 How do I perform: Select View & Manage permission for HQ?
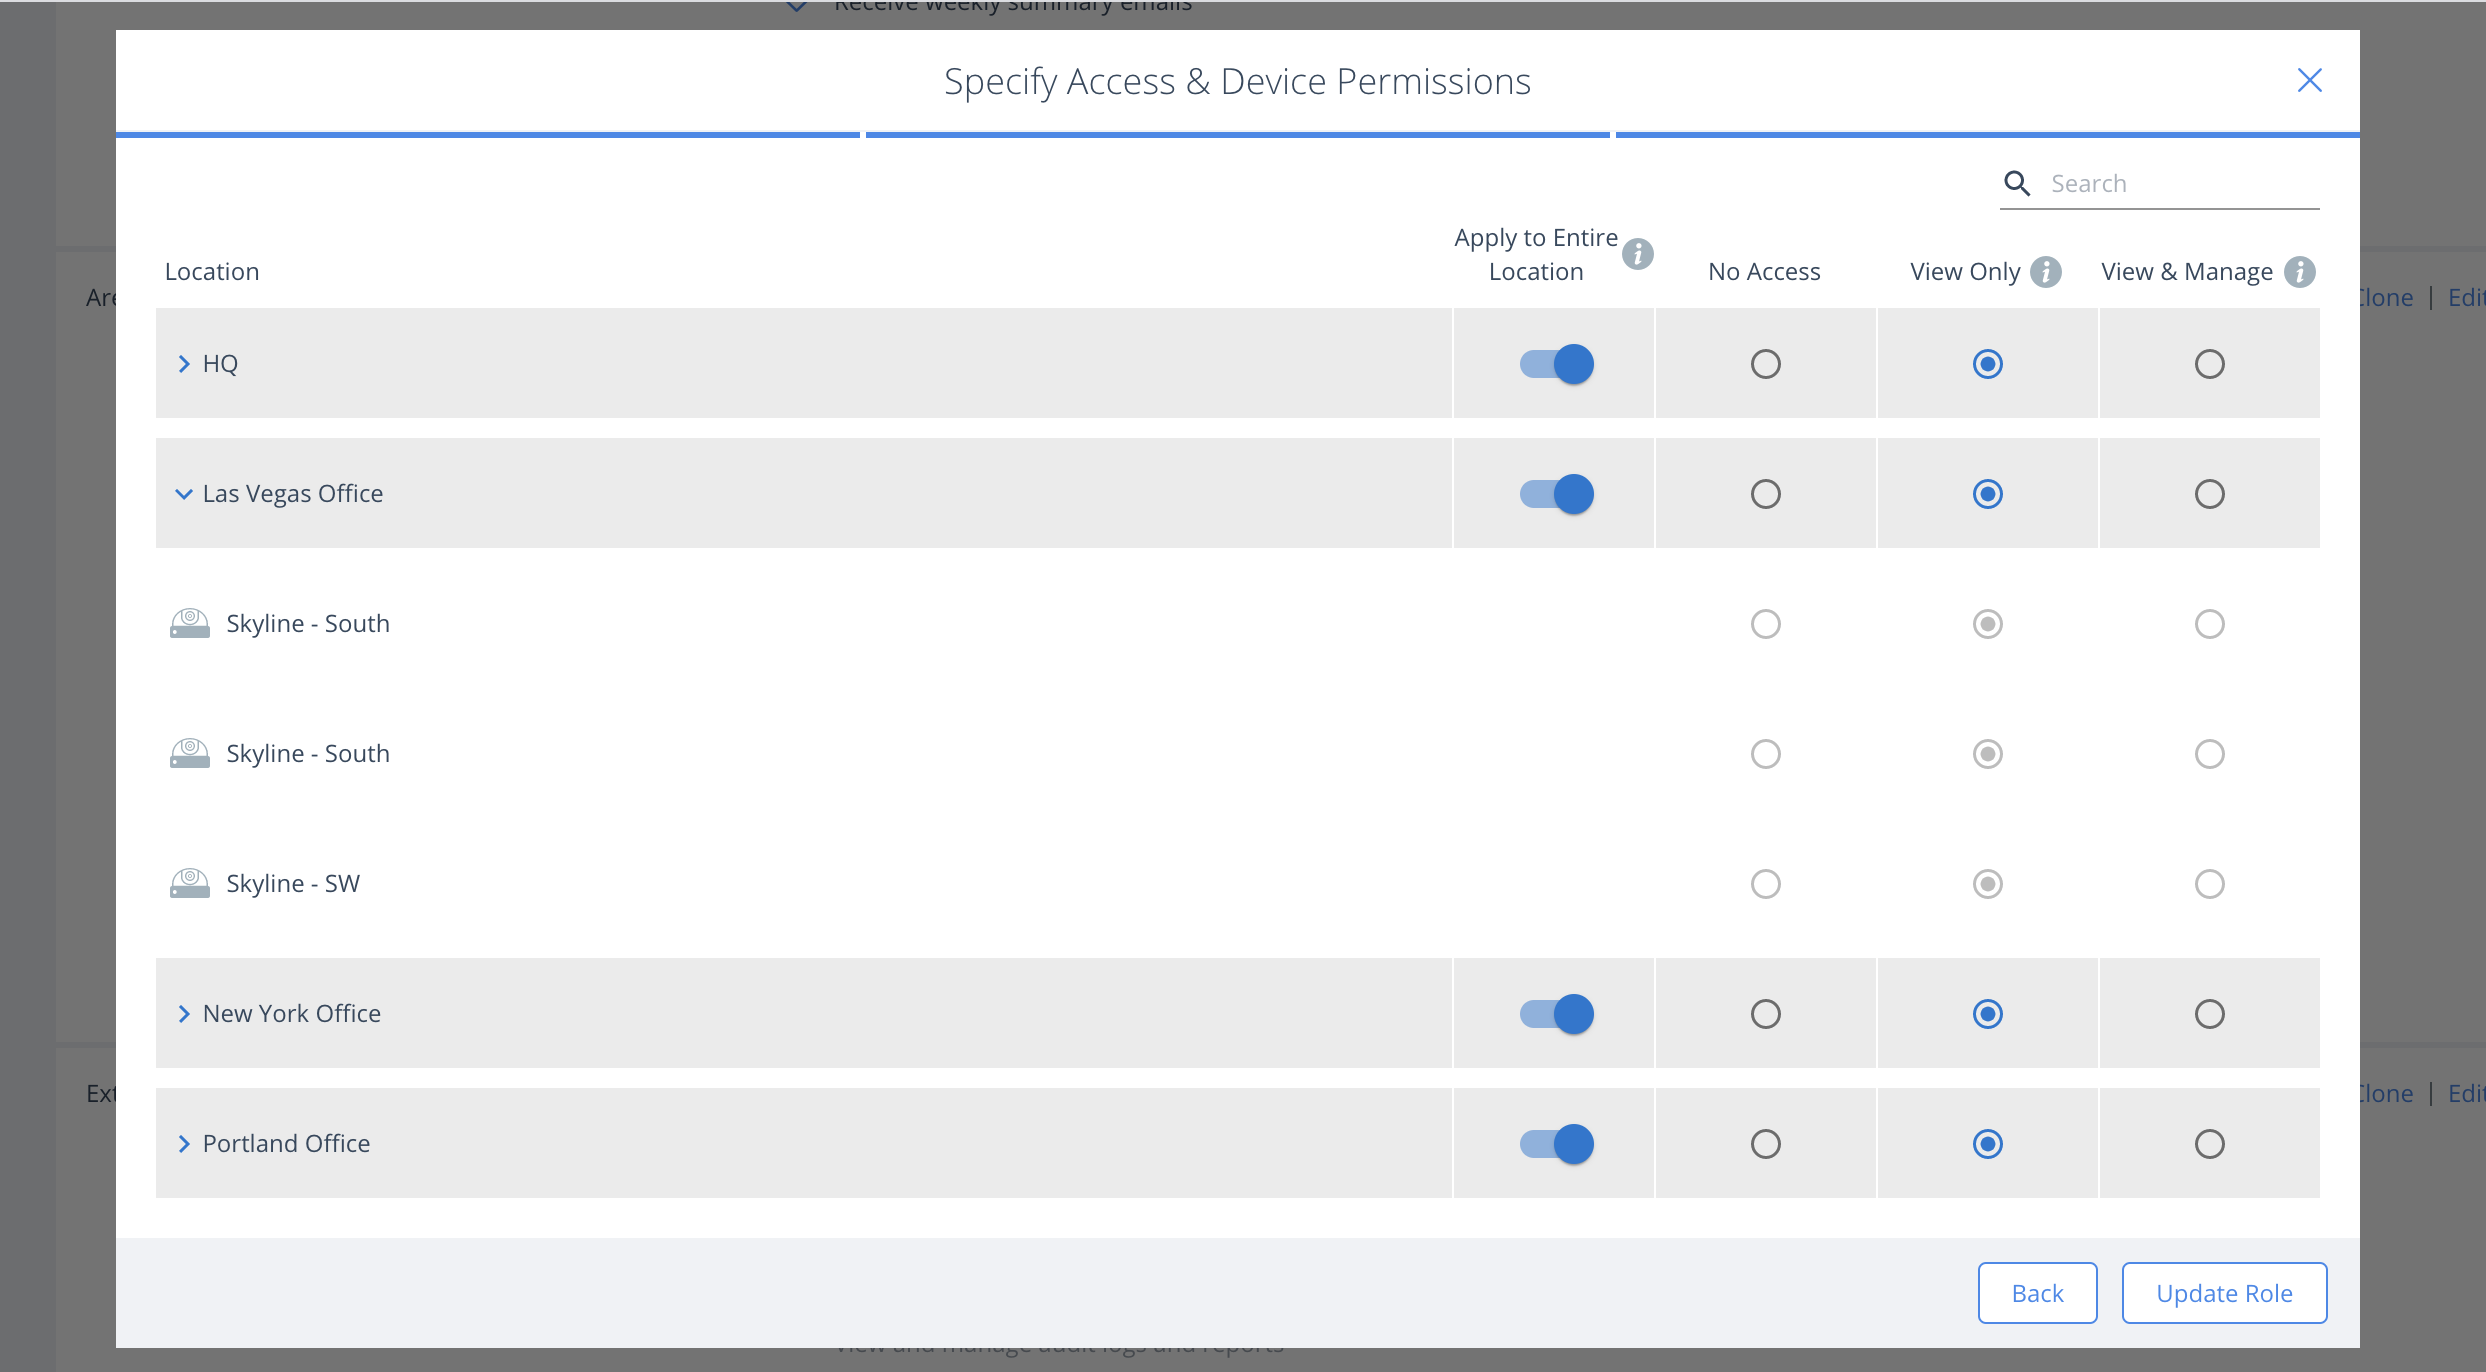[2209, 362]
